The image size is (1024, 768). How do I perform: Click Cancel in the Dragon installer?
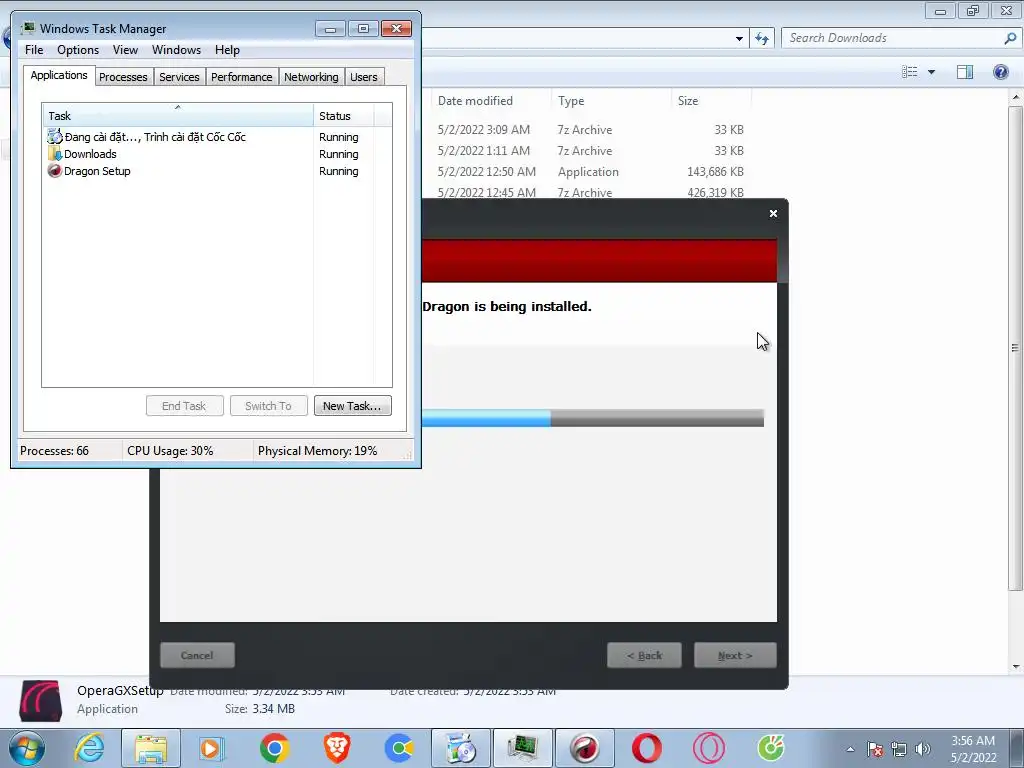pos(197,655)
